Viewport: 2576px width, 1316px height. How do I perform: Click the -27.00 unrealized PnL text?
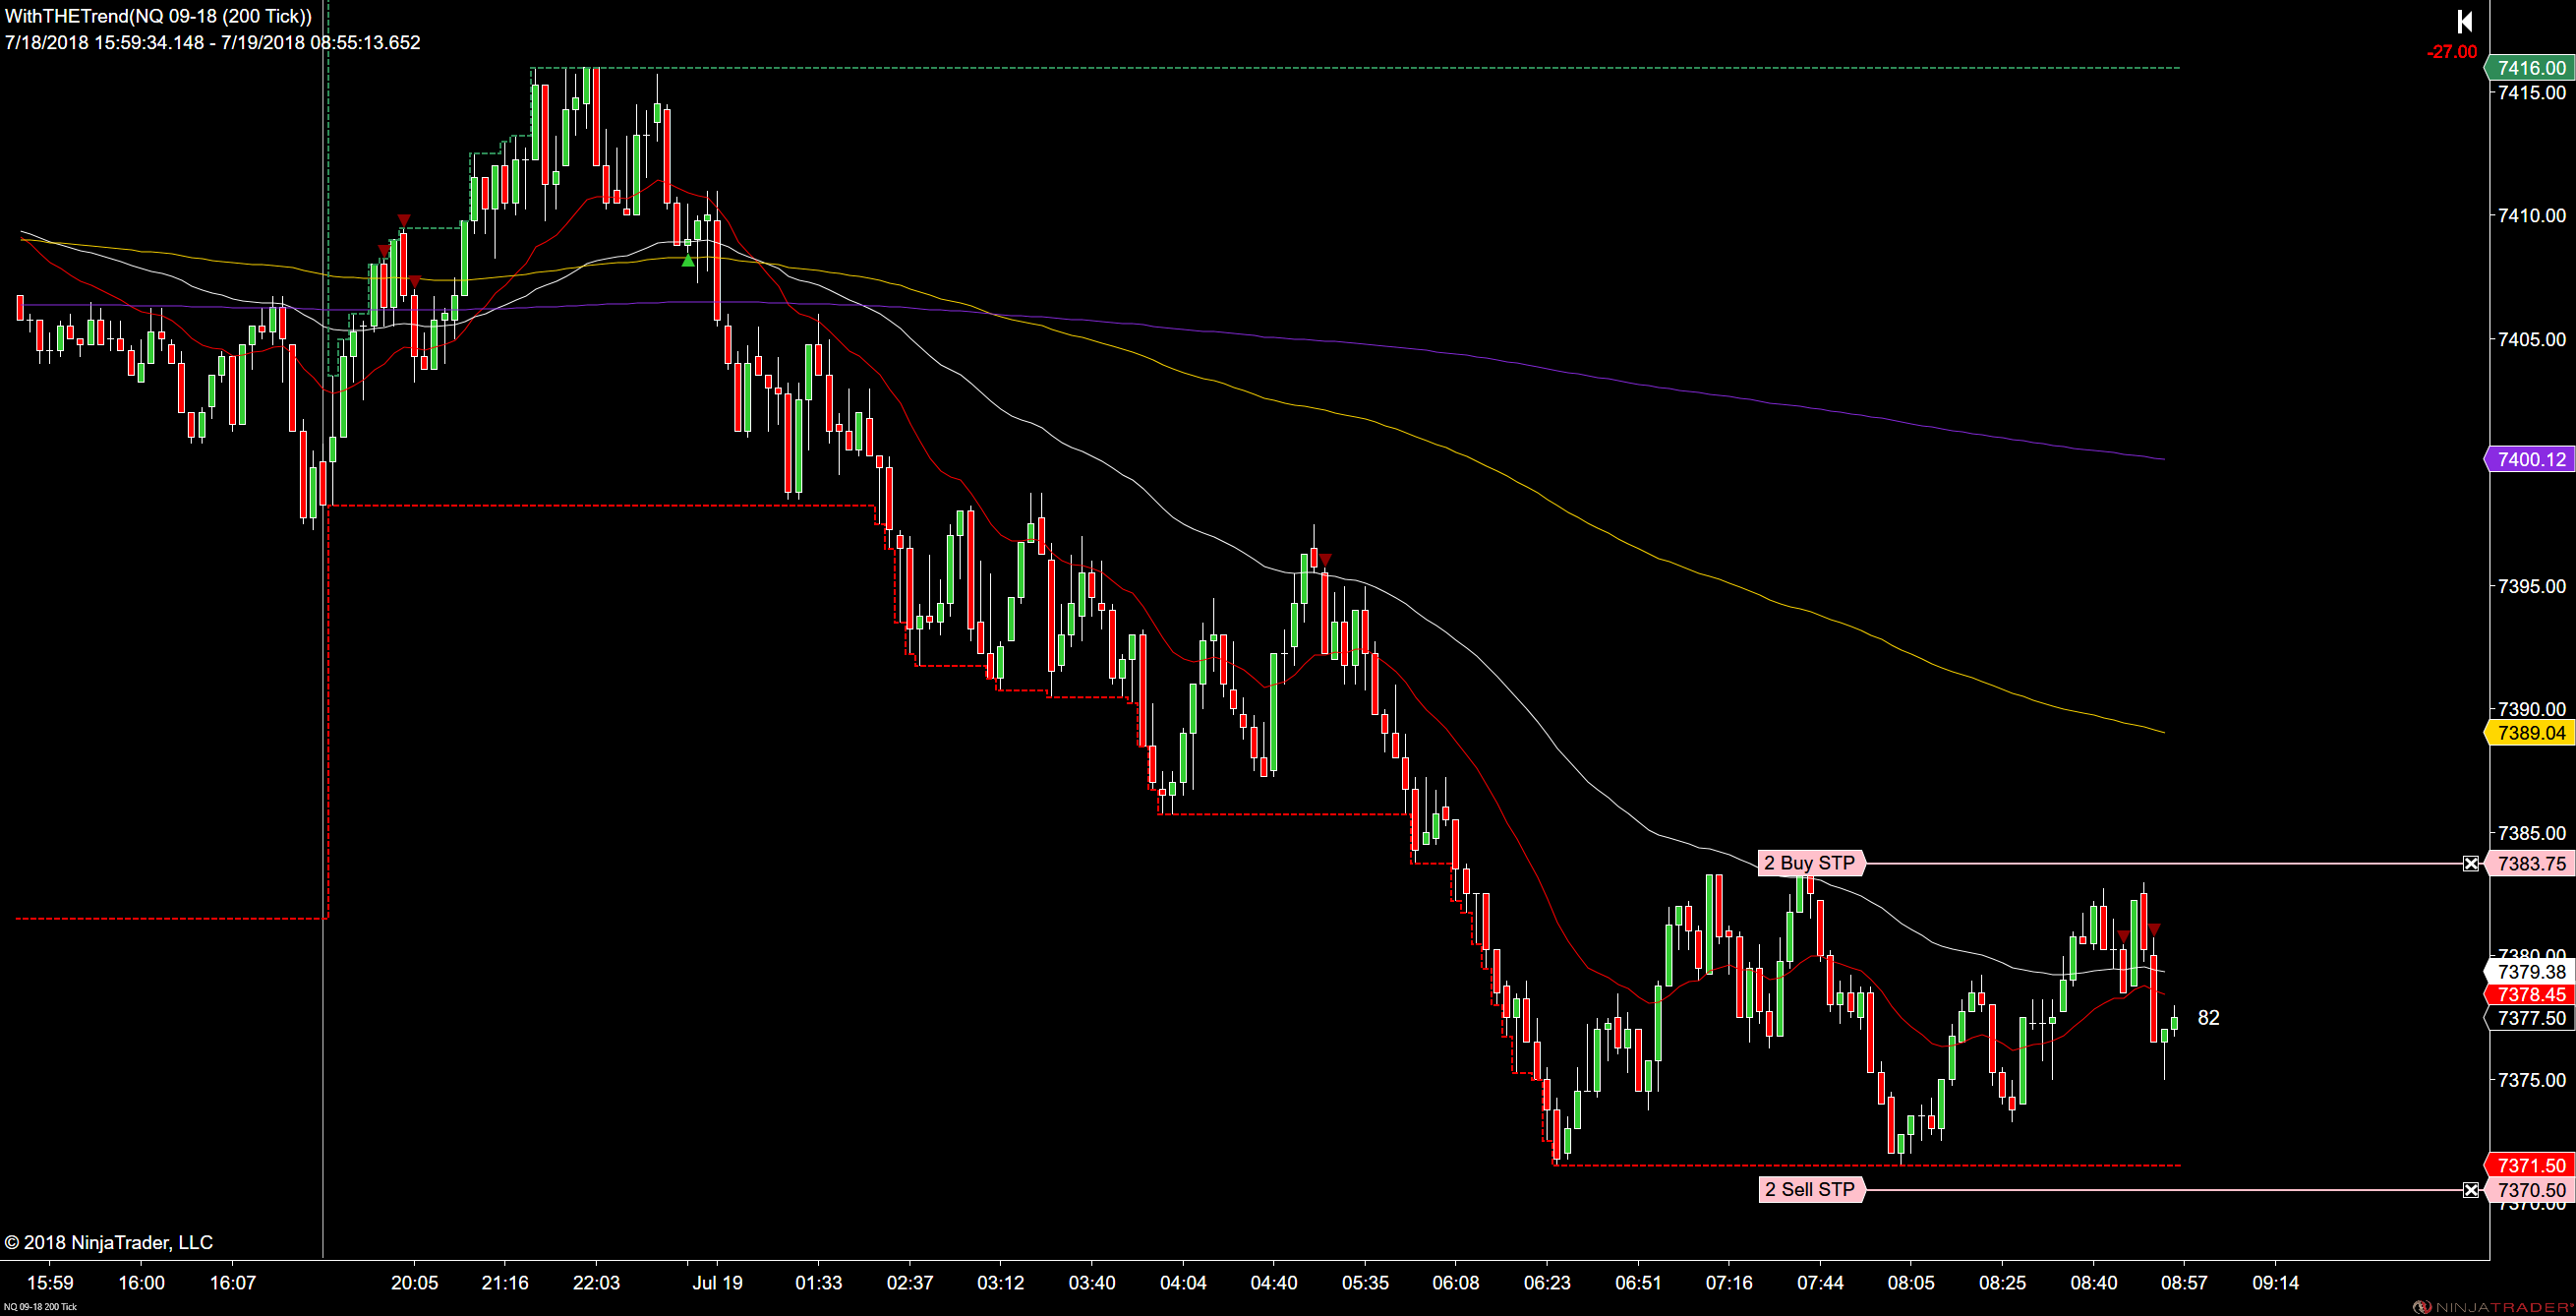click(x=2452, y=52)
